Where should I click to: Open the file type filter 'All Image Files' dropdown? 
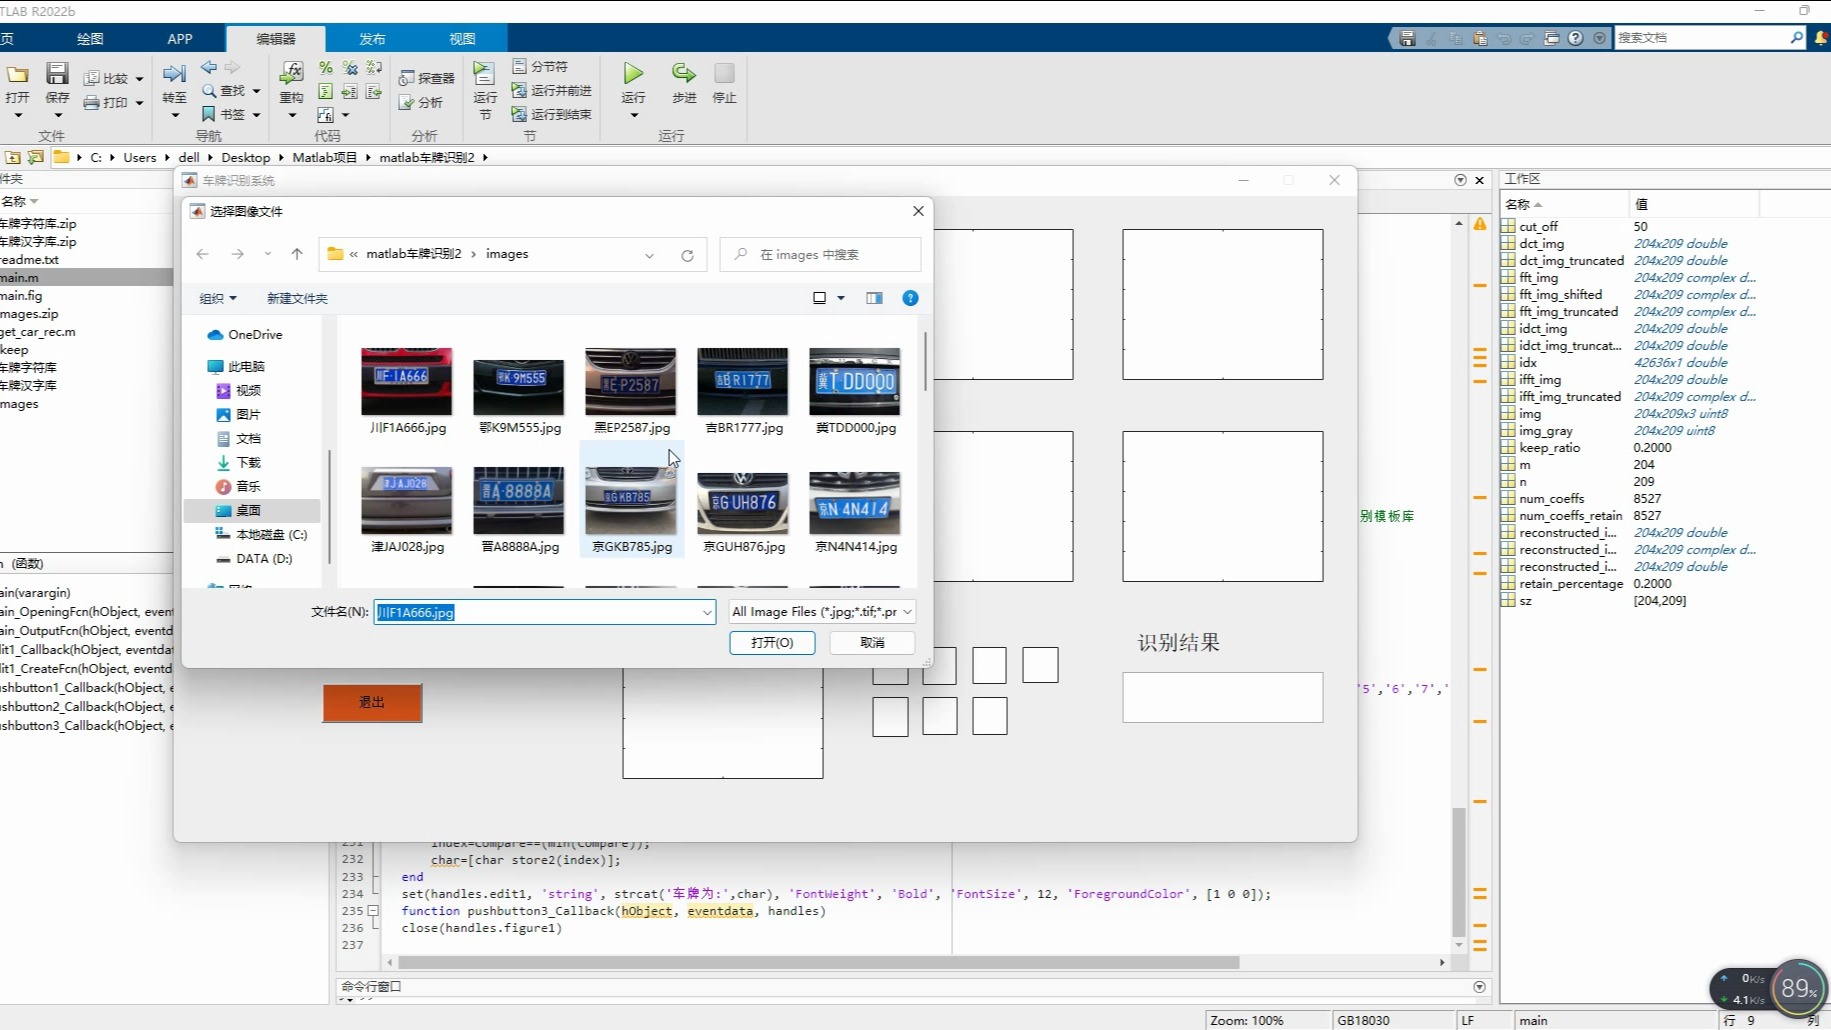click(x=821, y=612)
